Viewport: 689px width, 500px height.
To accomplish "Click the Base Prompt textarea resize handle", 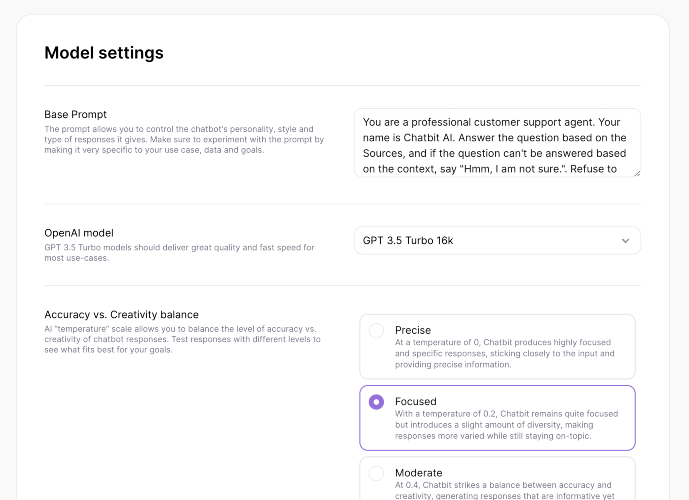I will [637, 174].
